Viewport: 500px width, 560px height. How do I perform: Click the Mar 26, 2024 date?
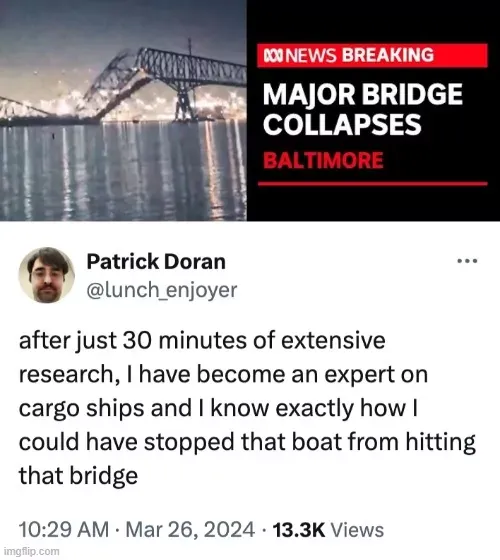190,529
